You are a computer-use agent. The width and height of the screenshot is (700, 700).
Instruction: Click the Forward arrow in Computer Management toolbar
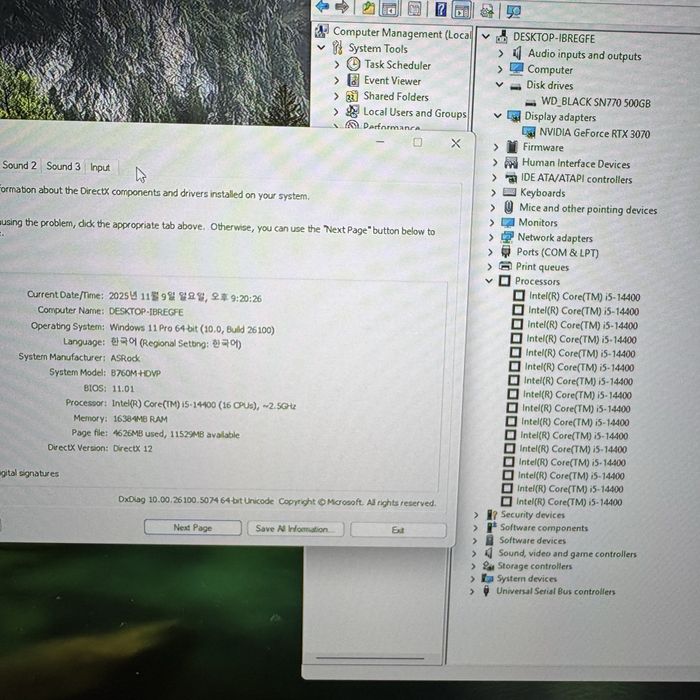pyautogui.click(x=342, y=7)
